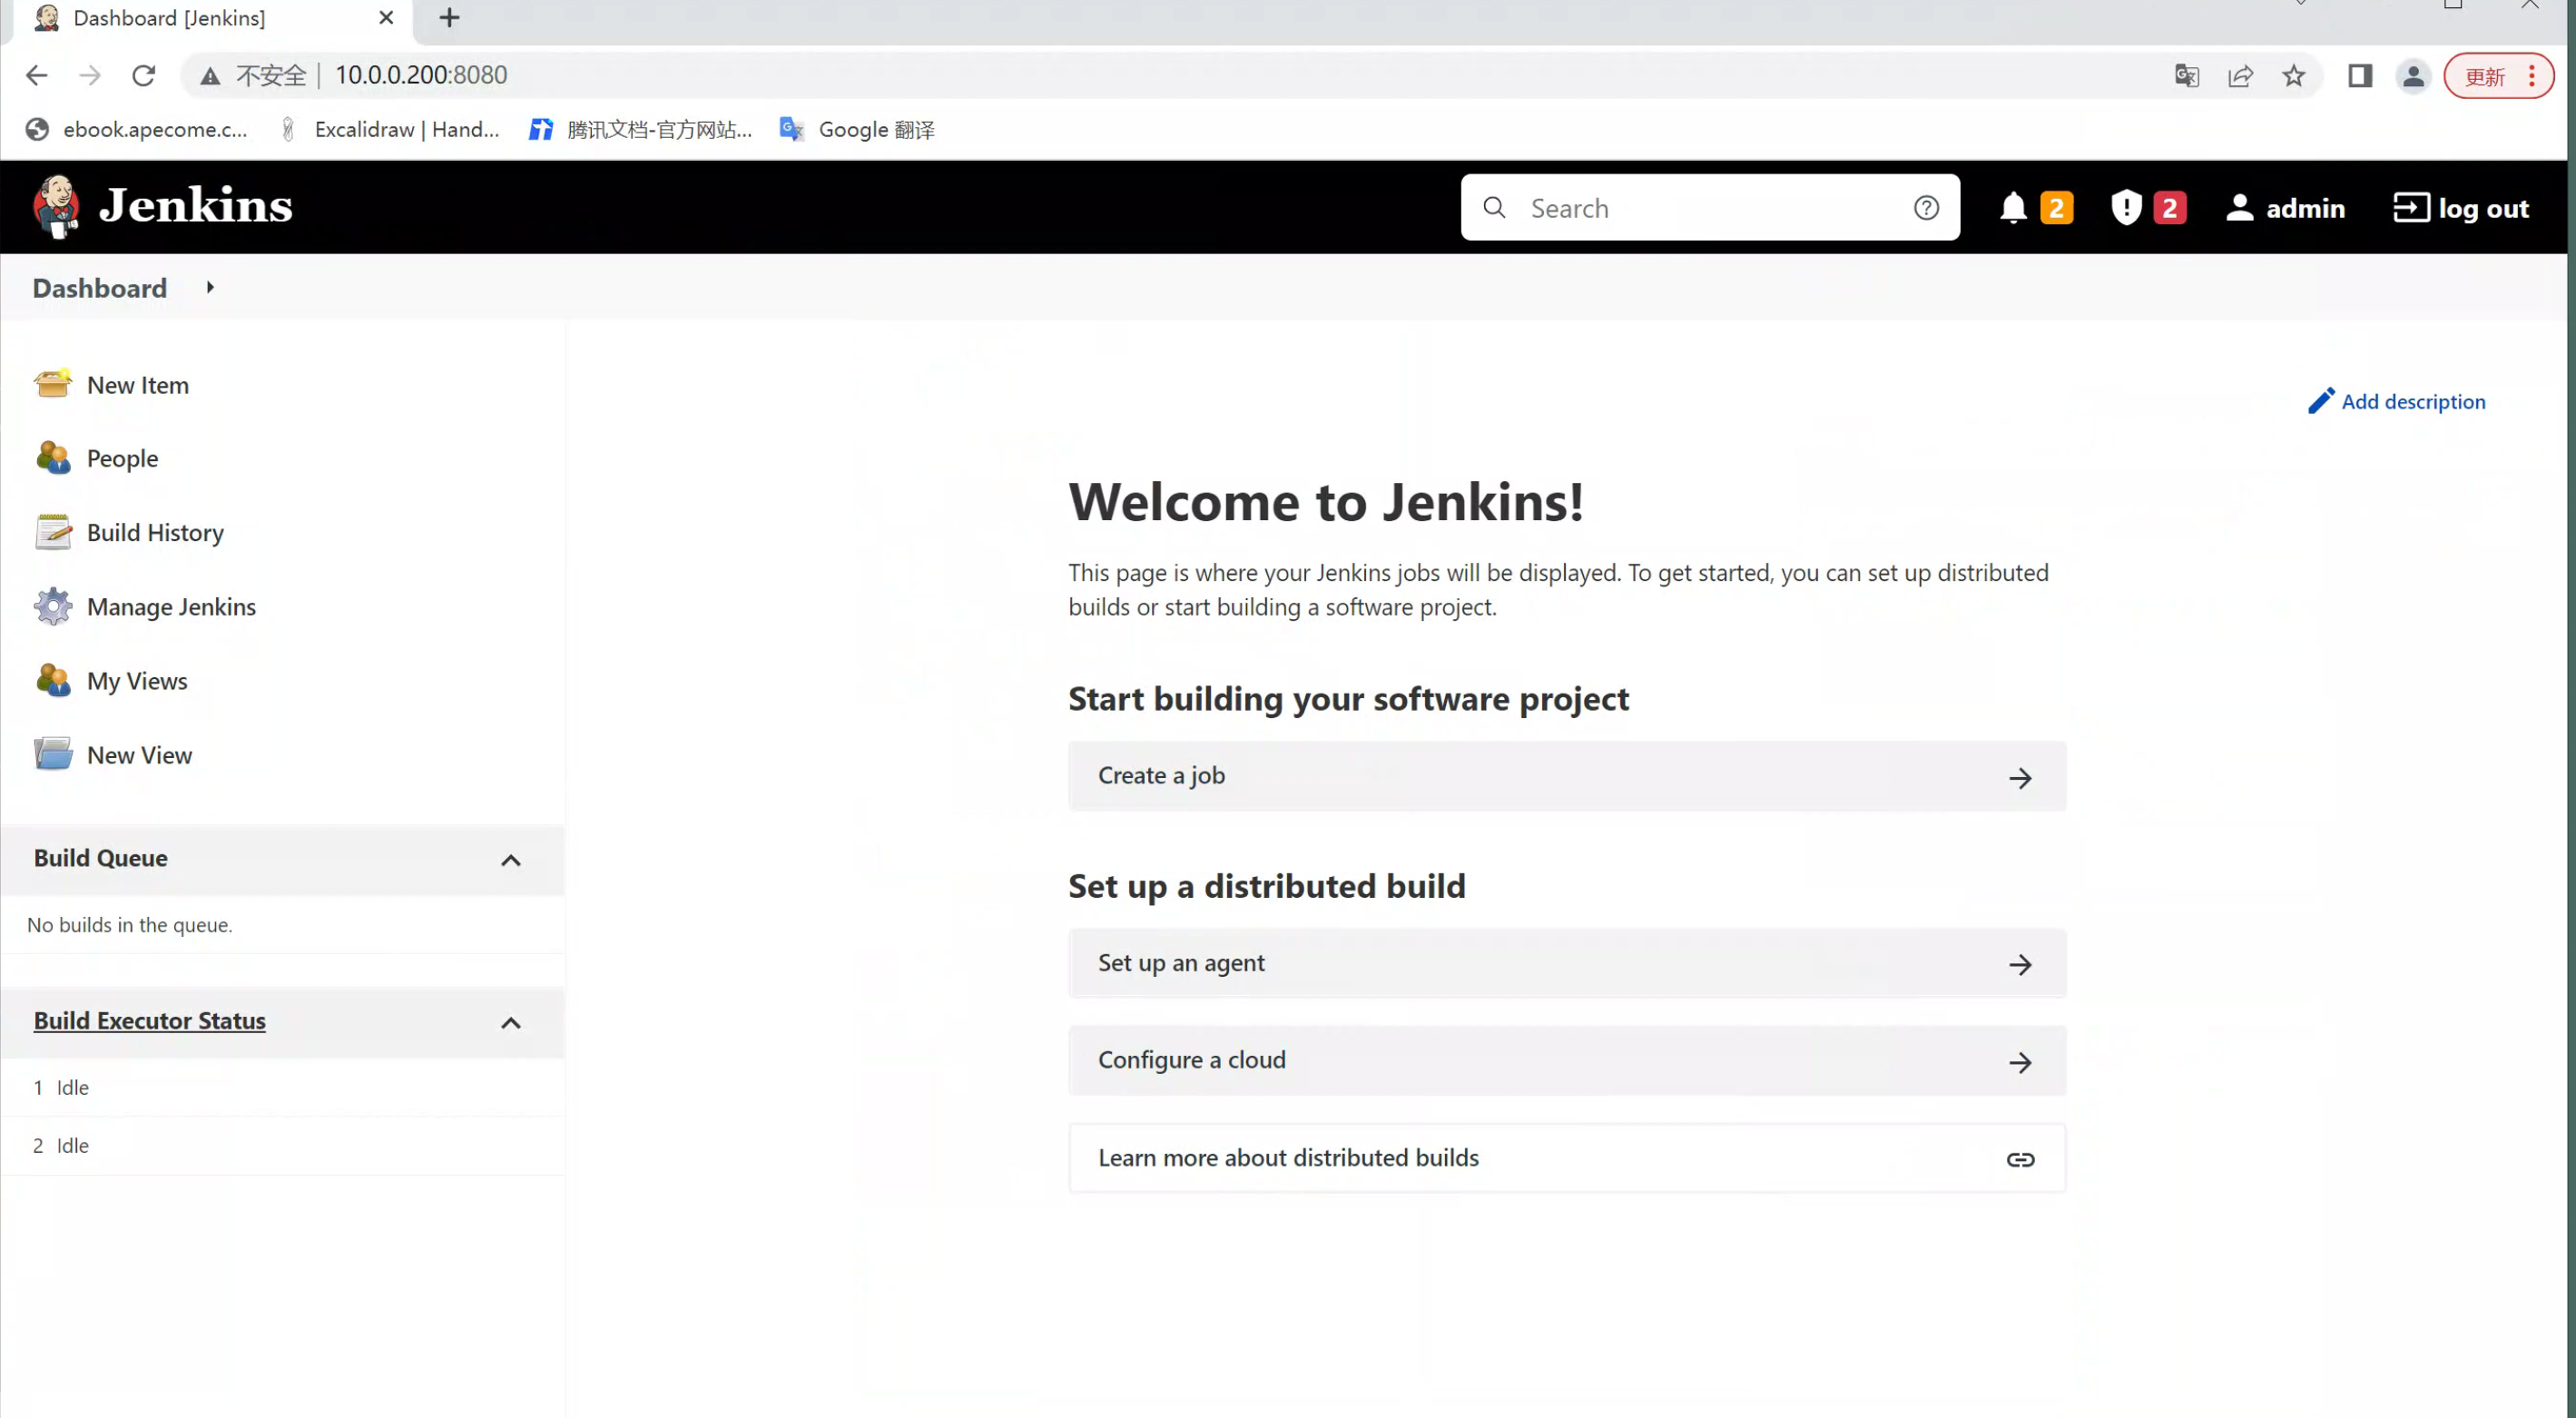This screenshot has width=2576, height=1418.
Task: Click the Jenkins butler logo
Action: point(56,206)
